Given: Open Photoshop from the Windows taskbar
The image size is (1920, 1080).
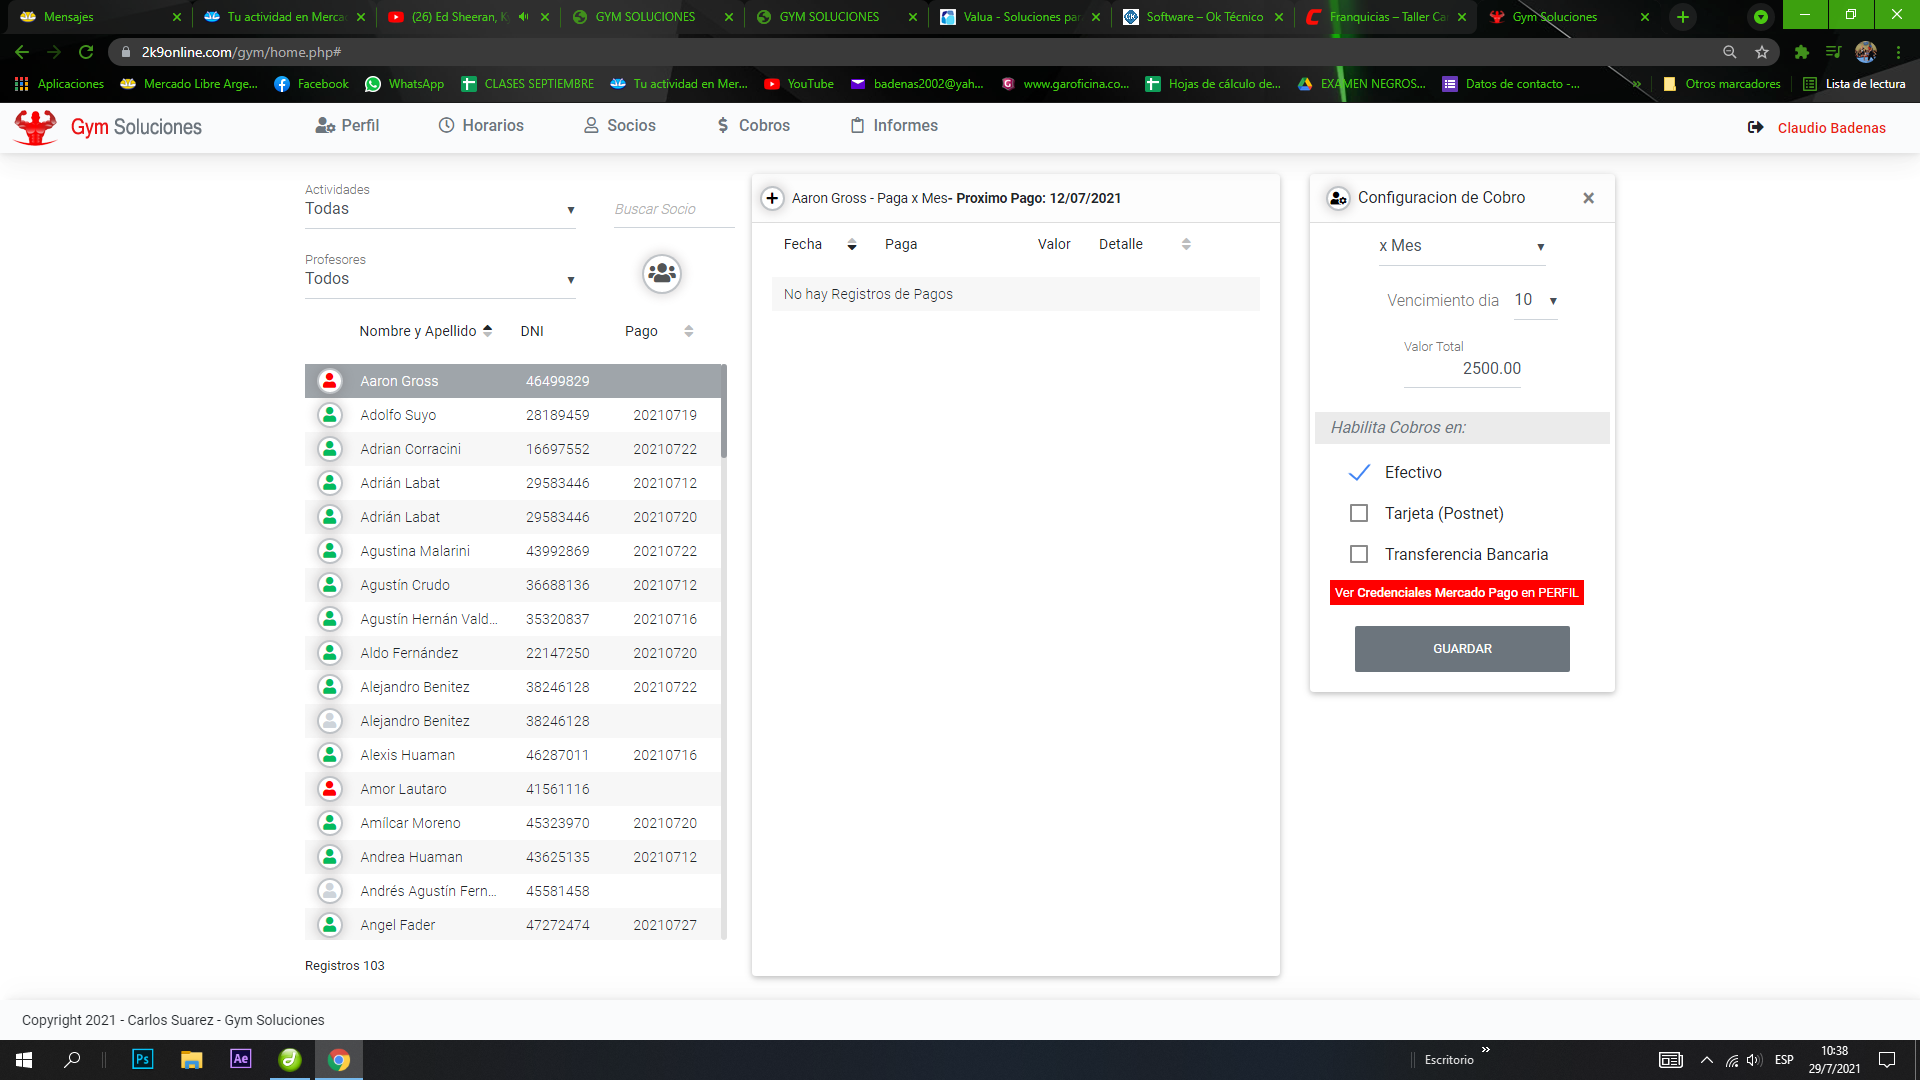Looking at the screenshot, I should 143,1059.
